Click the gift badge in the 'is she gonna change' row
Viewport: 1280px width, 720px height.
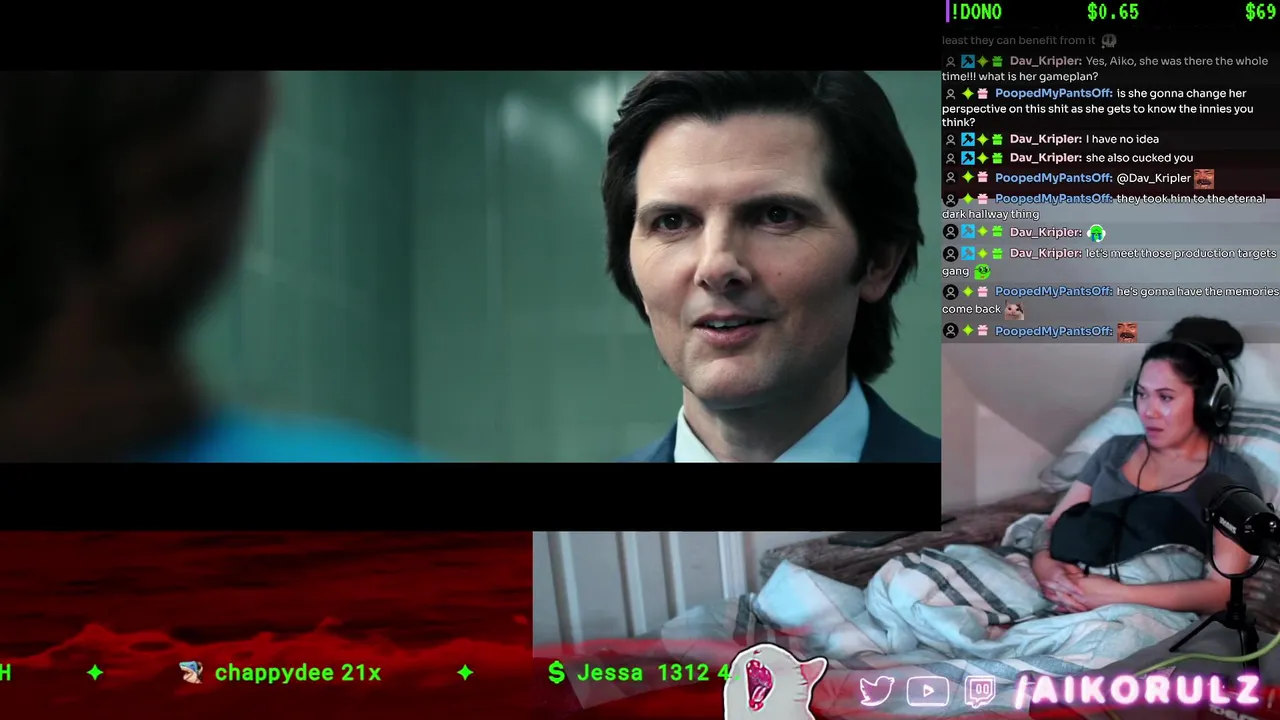[x=982, y=93]
